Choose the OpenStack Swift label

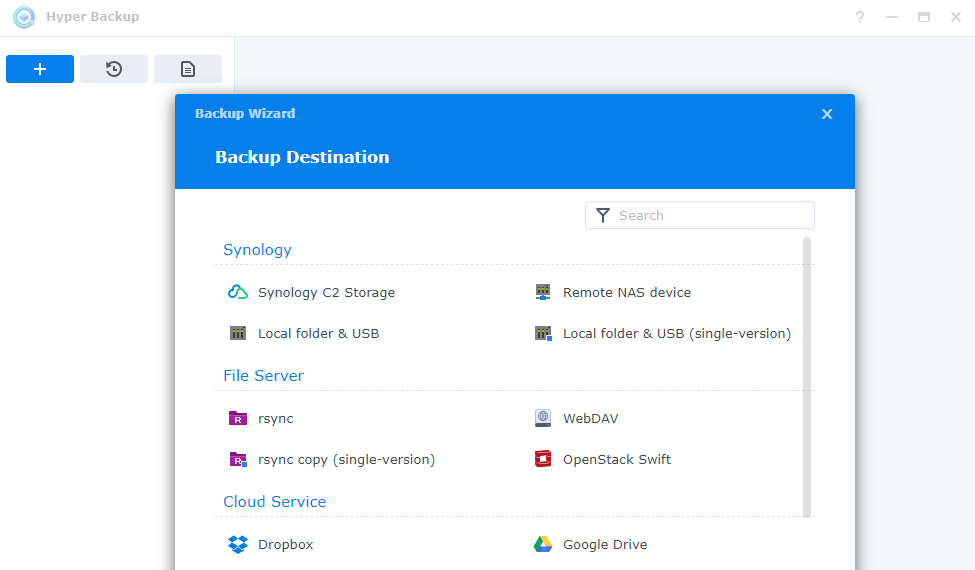pyautogui.click(x=617, y=460)
